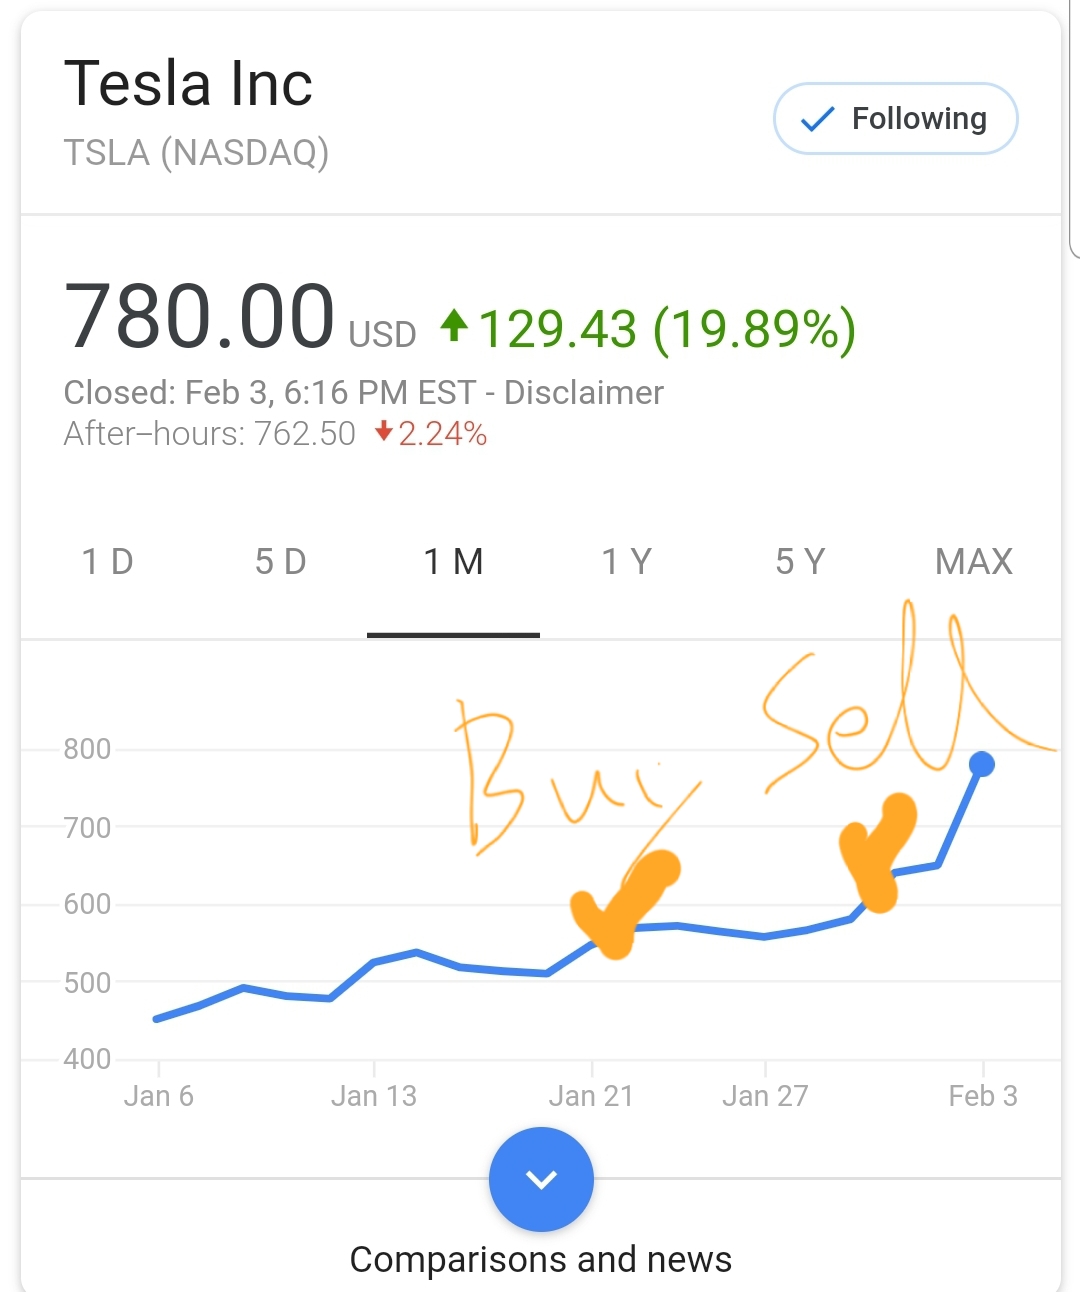Select the 1 D time range tab
Screen dimensions: 1080x1292
(x=107, y=562)
